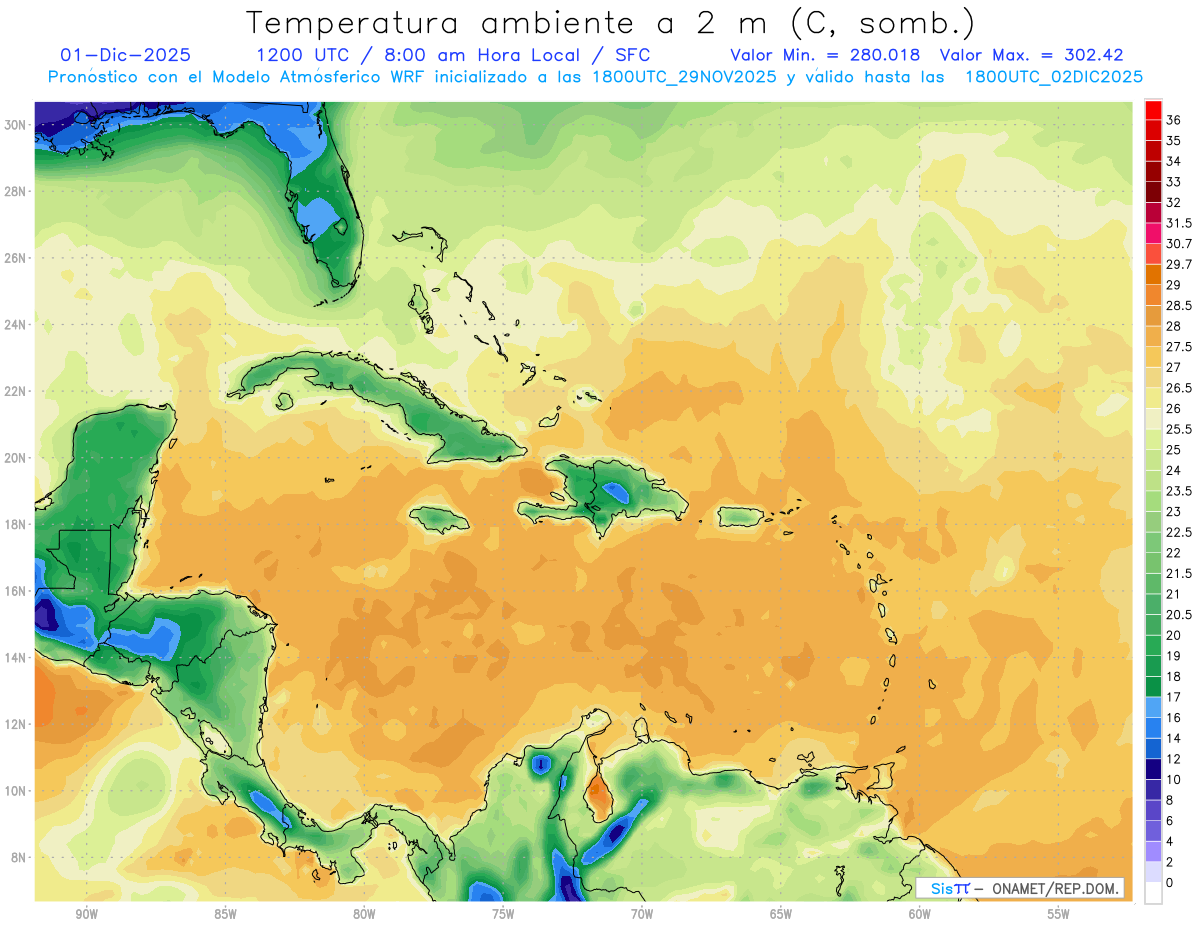Click the "SisTT - ONAMET/REP.DOM." credit label
Screen dimensions: 1200x927
click(1020, 888)
